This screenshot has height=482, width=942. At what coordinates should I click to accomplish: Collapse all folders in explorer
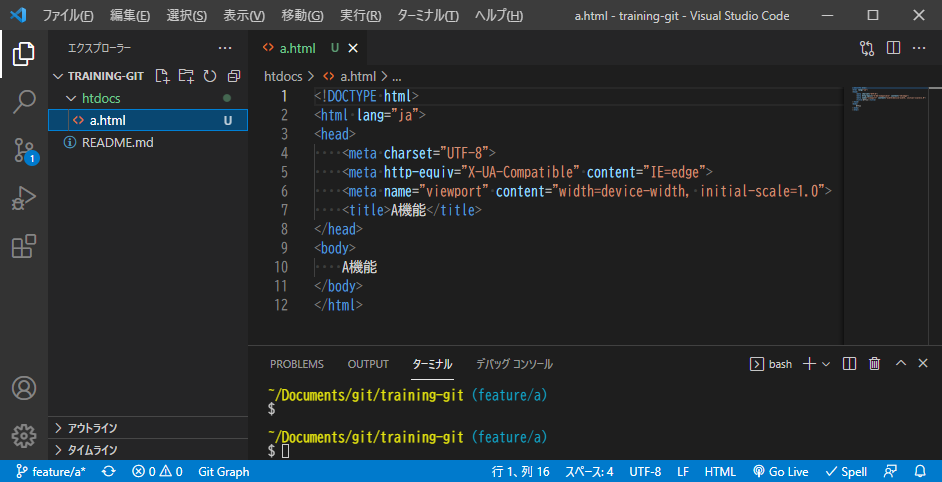pos(234,76)
